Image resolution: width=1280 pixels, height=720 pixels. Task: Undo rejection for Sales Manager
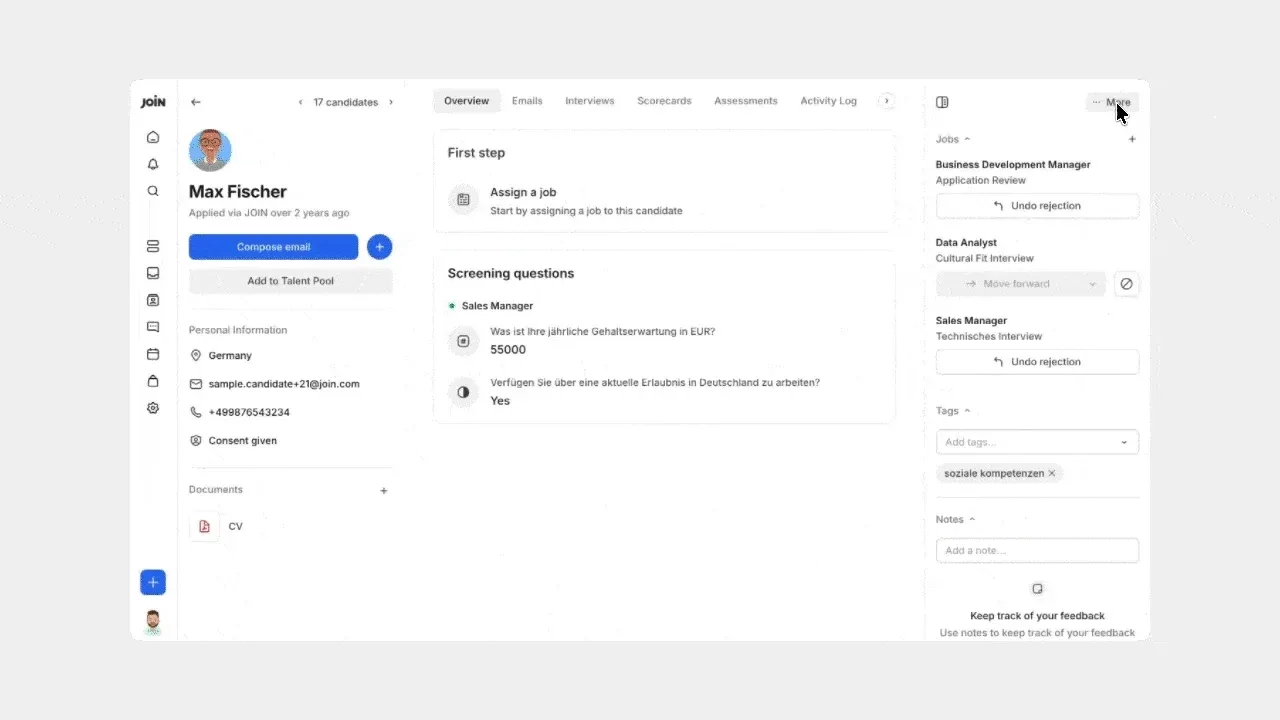point(1037,362)
